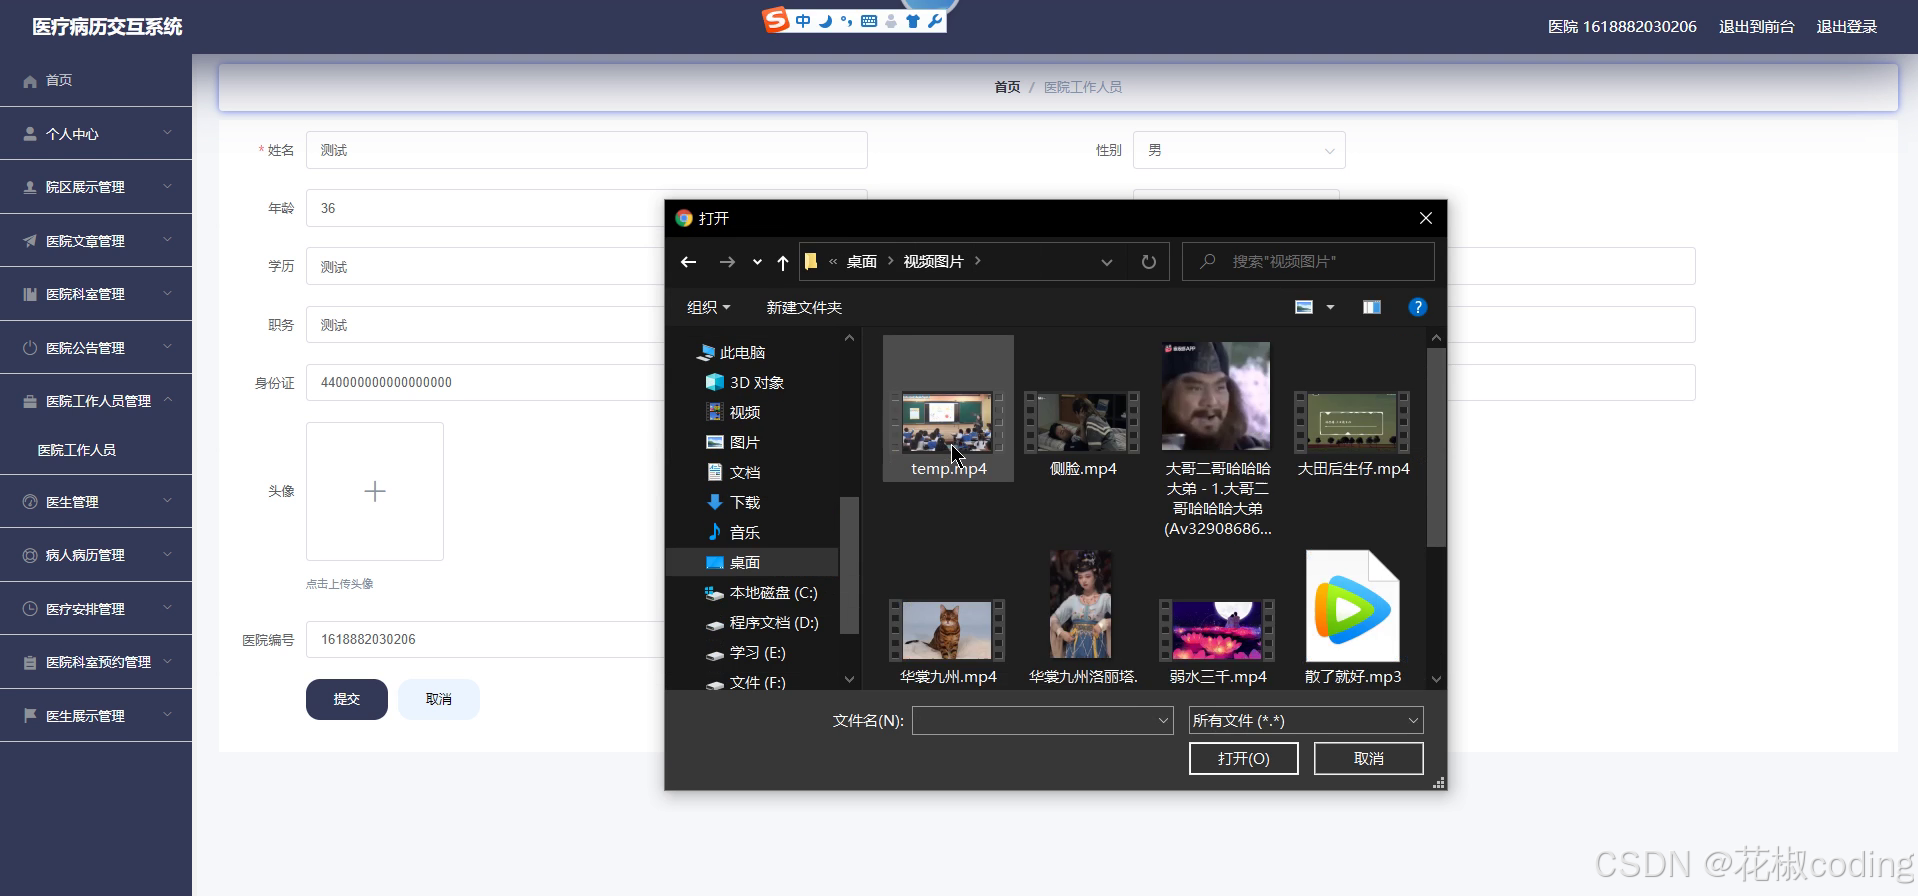Open the file type filter 所有文件 (*.*)

(1306, 720)
